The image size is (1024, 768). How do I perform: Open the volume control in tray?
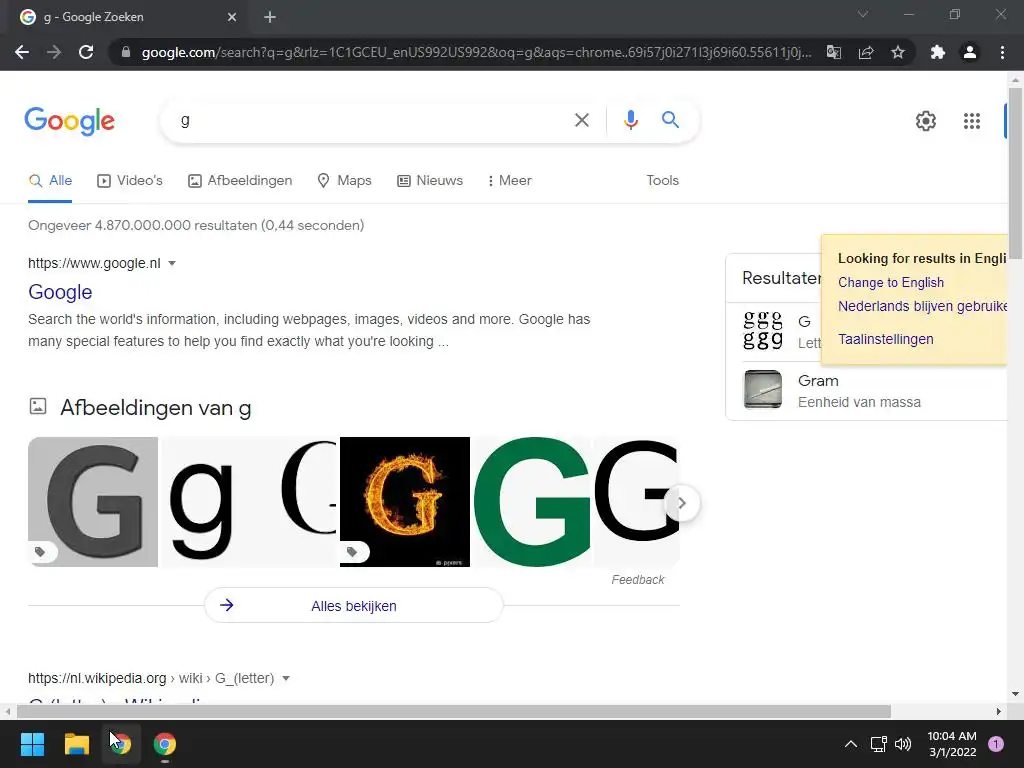click(903, 744)
